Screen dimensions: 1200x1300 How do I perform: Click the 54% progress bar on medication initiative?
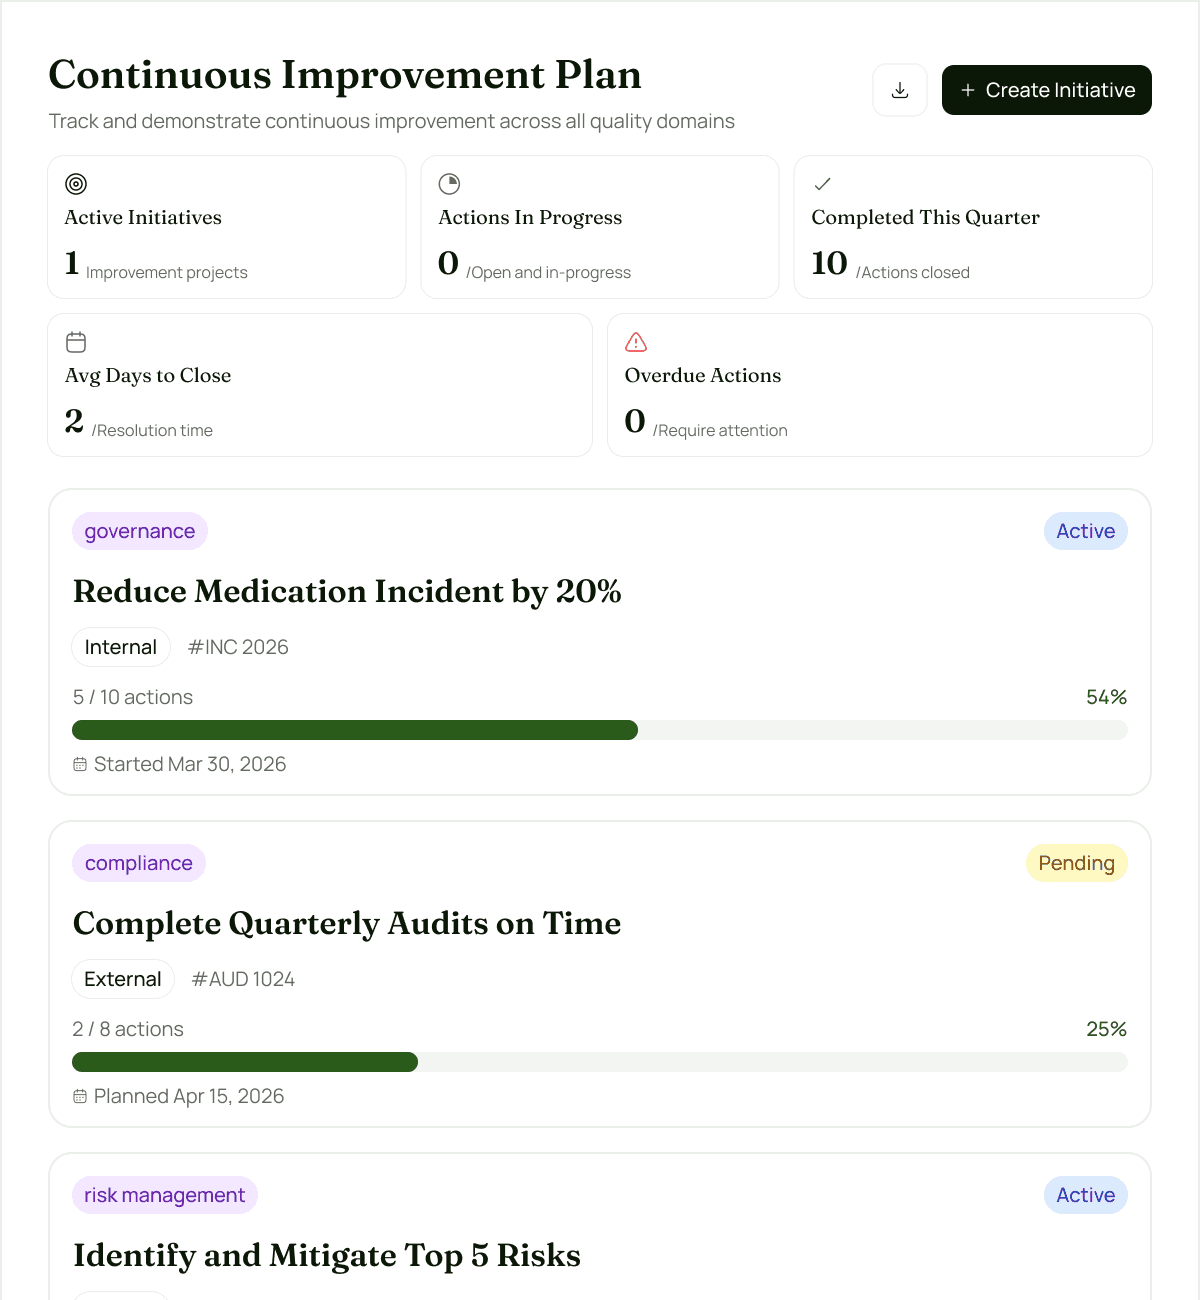pyautogui.click(x=600, y=730)
